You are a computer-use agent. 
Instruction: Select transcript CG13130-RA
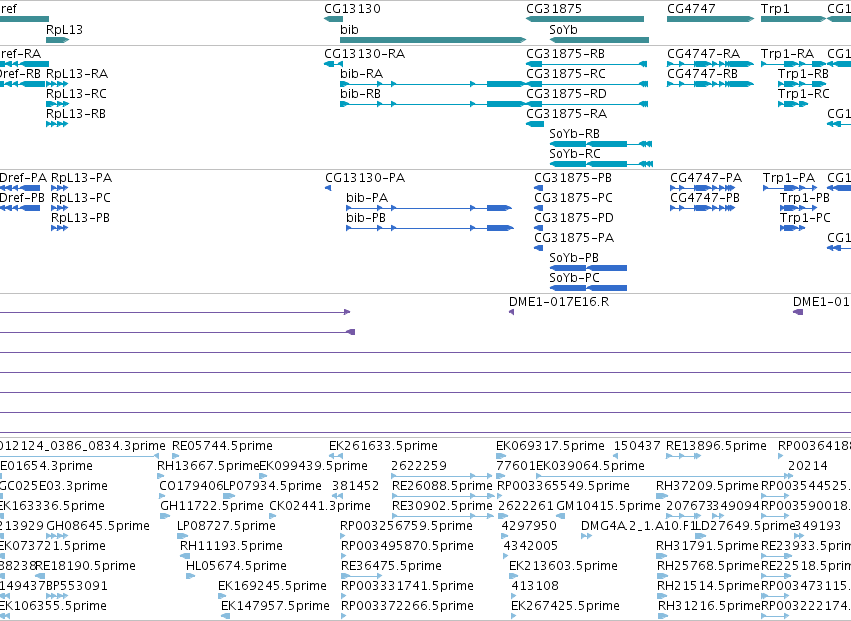pos(364,54)
